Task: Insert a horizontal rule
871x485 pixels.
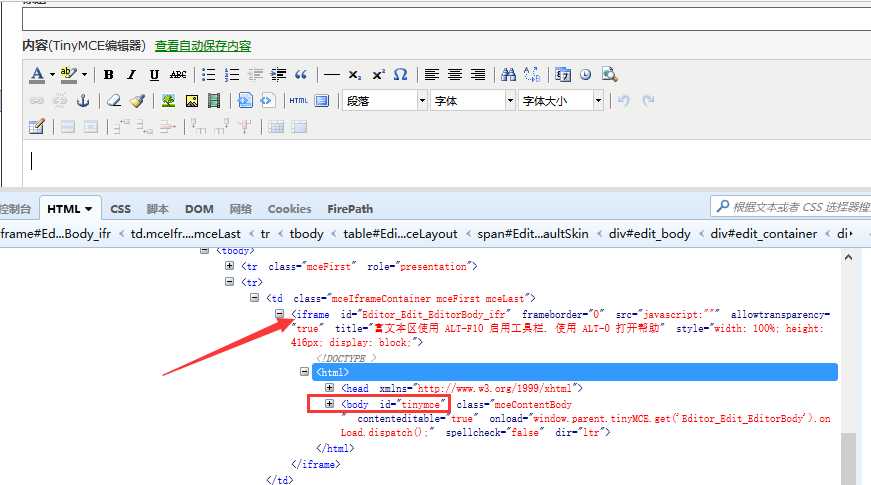Action: (332, 75)
